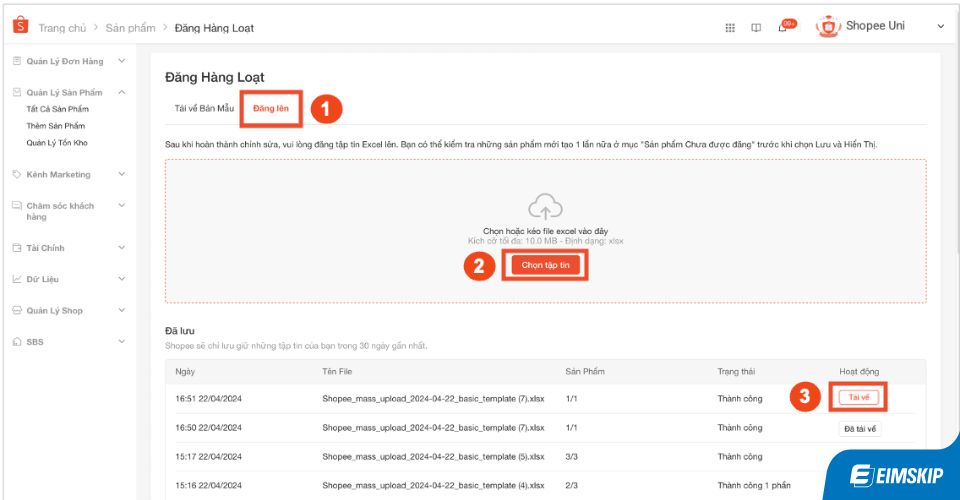Click the Shopee logo icon
The width and height of the screenshot is (960, 500).
point(20,25)
